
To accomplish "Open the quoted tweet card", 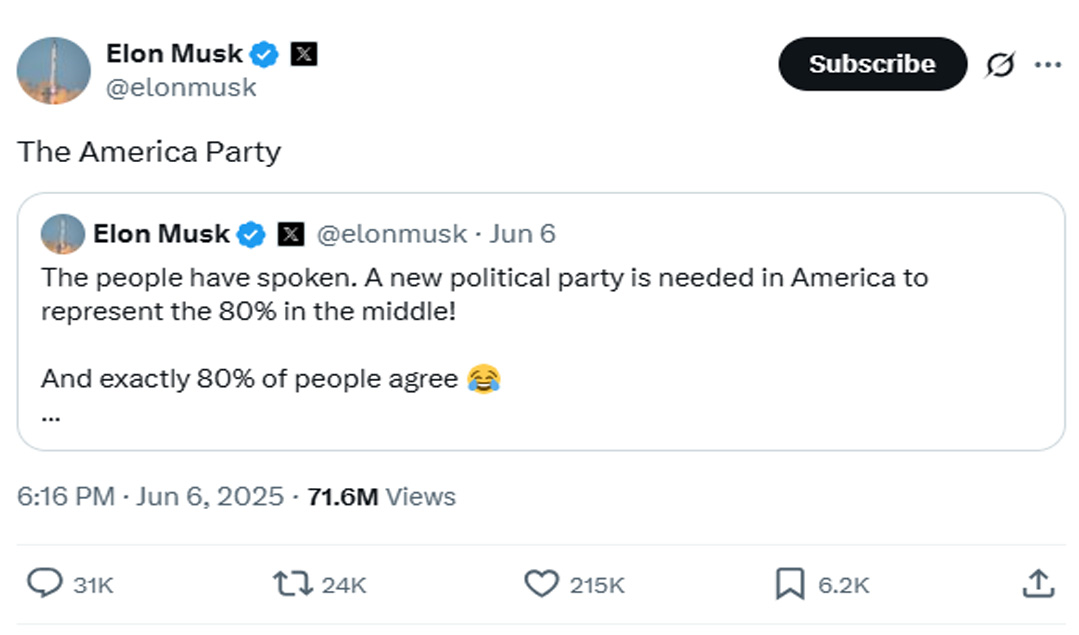I will [541, 321].
